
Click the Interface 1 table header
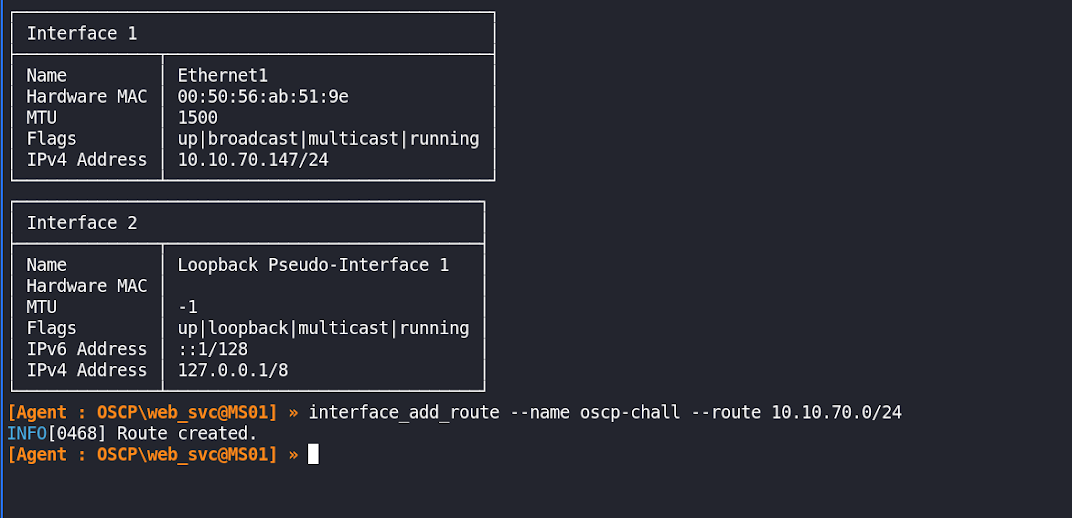(82, 33)
